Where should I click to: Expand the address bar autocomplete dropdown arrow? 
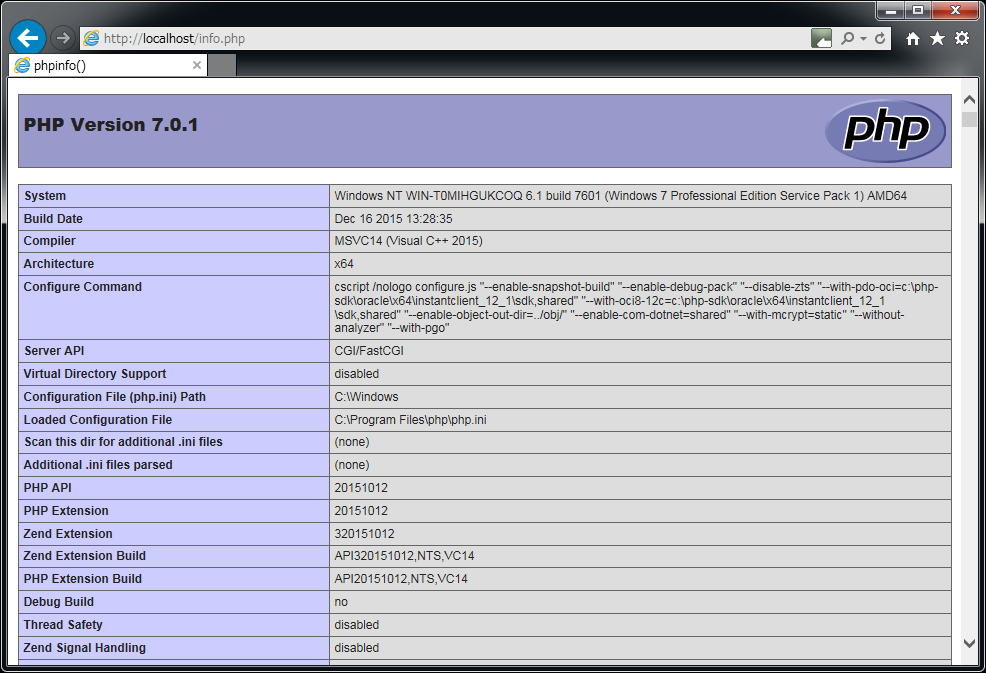point(863,38)
